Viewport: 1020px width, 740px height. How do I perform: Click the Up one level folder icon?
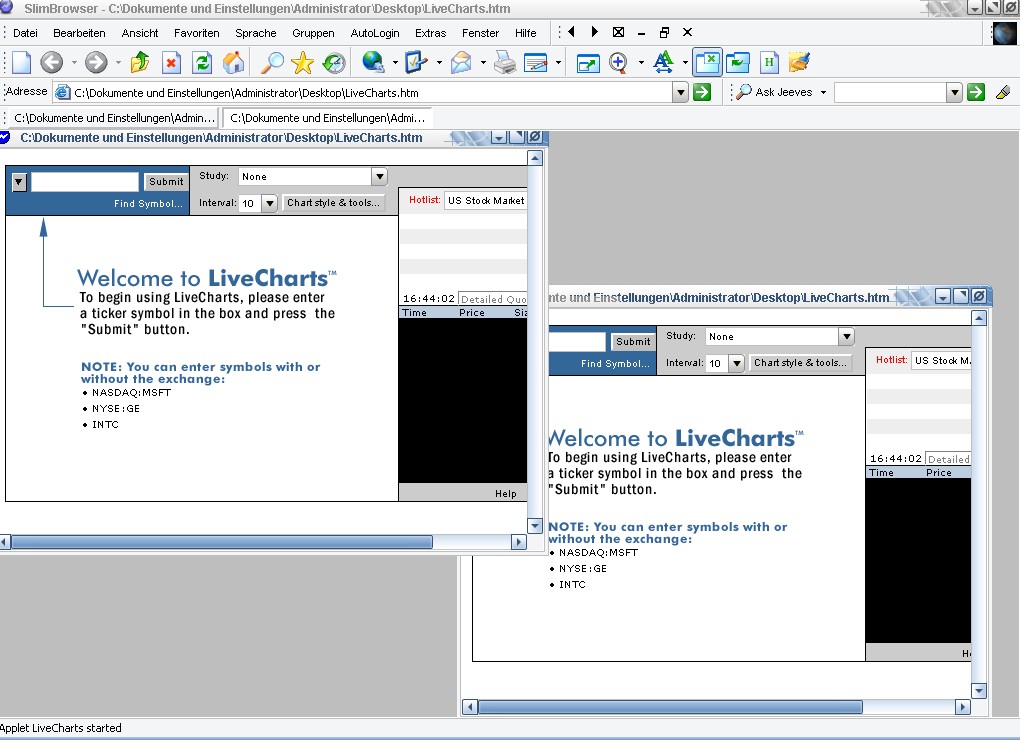[139, 62]
